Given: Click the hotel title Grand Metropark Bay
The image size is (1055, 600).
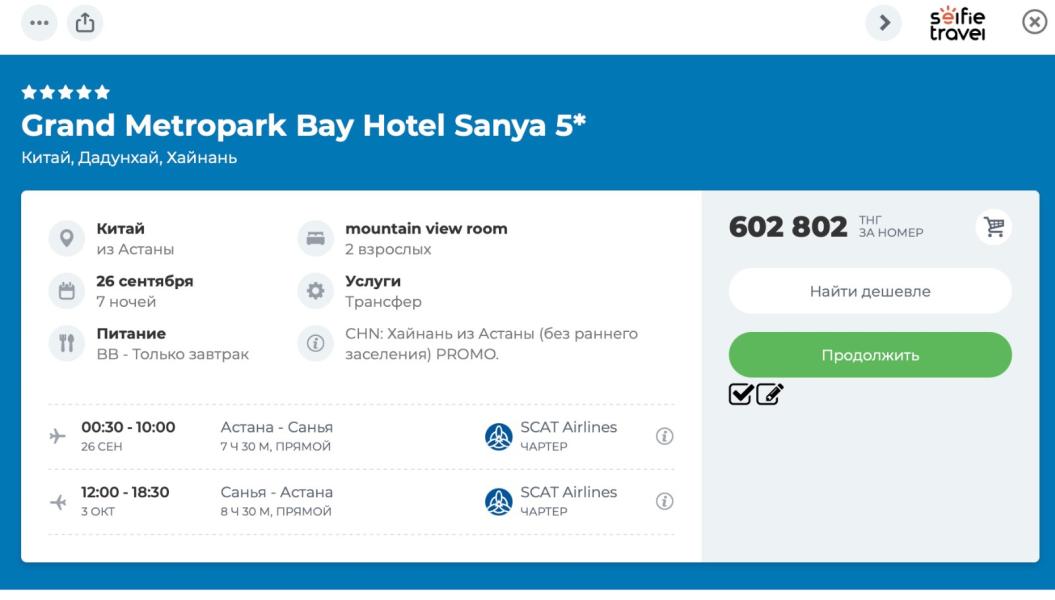Looking at the screenshot, I should click(303, 126).
